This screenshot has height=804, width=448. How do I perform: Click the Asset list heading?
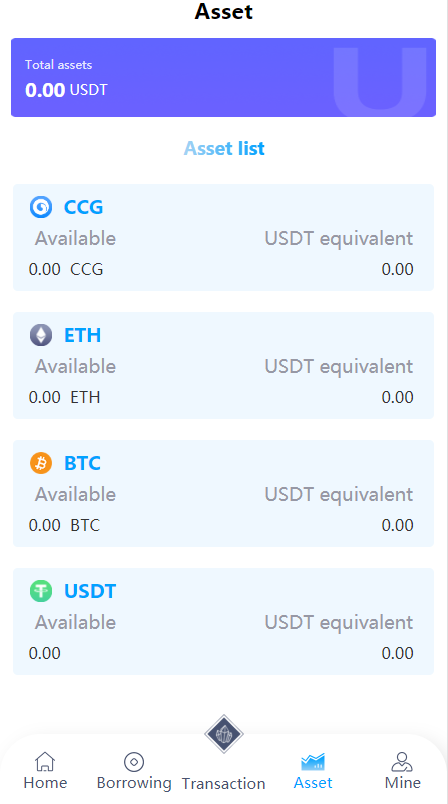(x=225, y=148)
